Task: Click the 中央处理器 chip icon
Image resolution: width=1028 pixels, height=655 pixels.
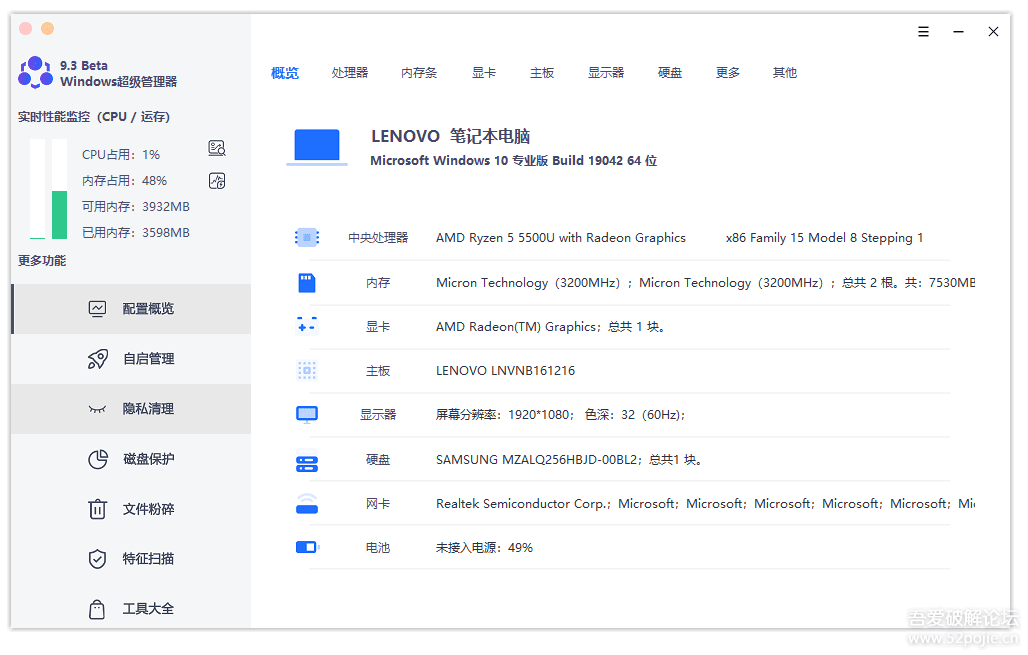Action: (x=307, y=237)
